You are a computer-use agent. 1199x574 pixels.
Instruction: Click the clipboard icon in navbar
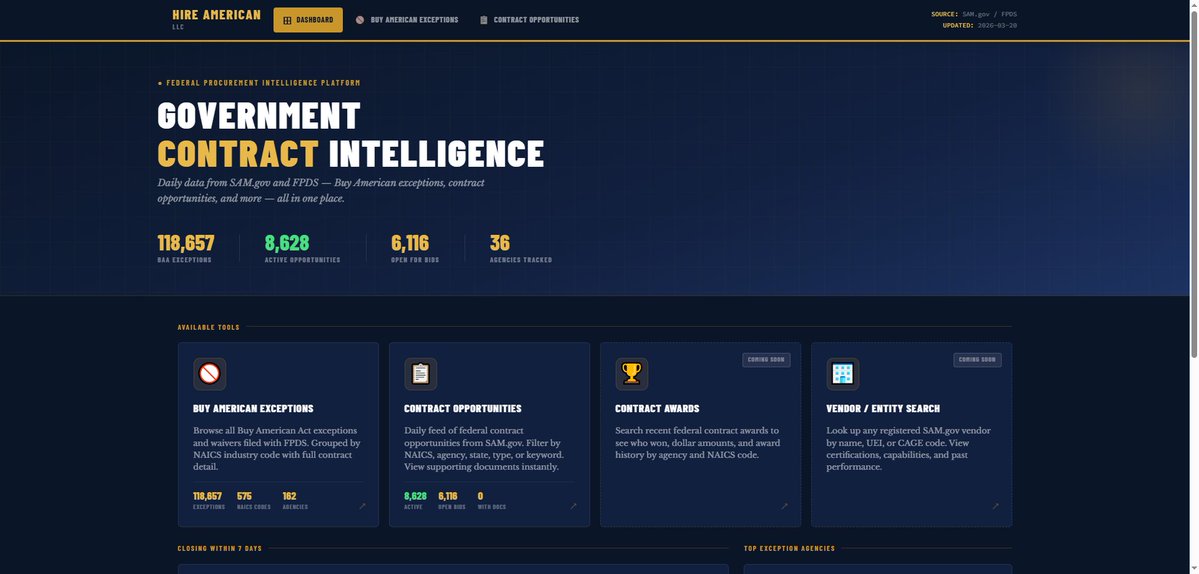coord(483,20)
